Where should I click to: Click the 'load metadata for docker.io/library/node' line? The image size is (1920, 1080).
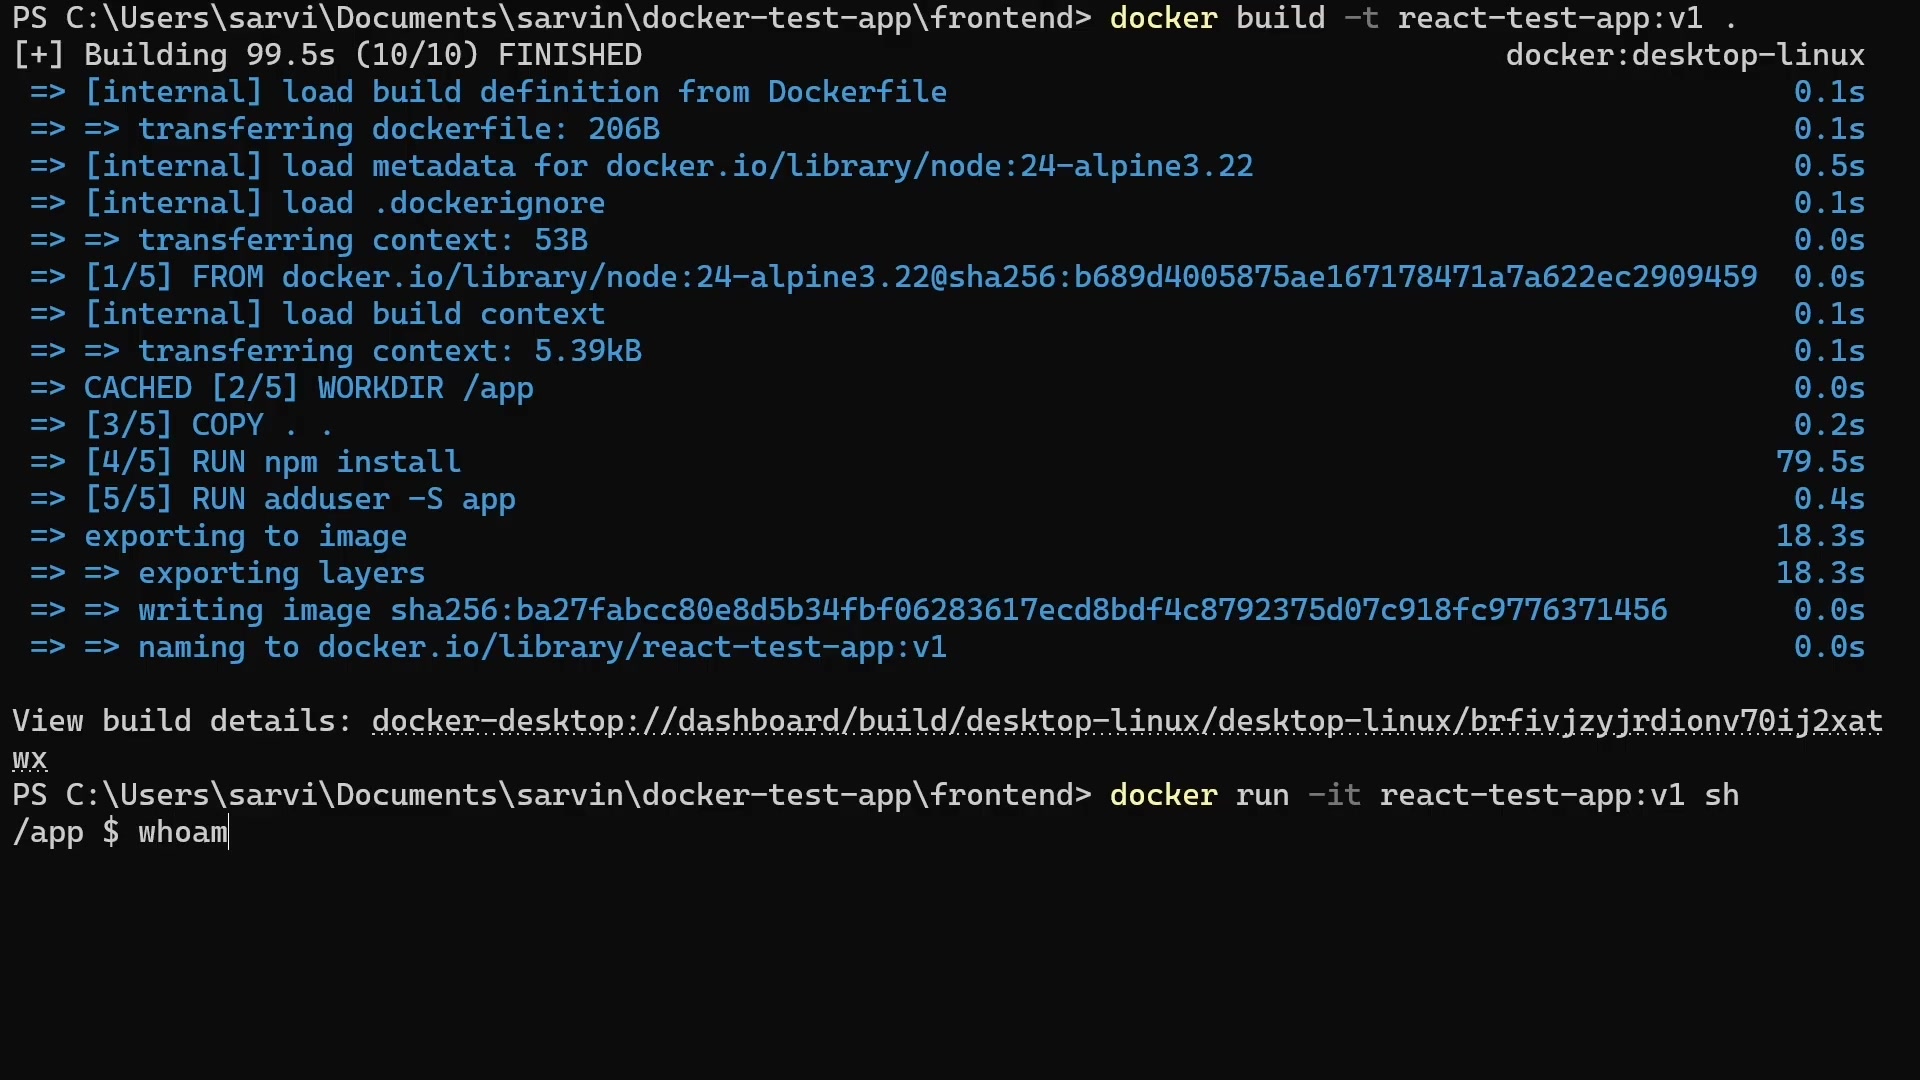tap(641, 166)
